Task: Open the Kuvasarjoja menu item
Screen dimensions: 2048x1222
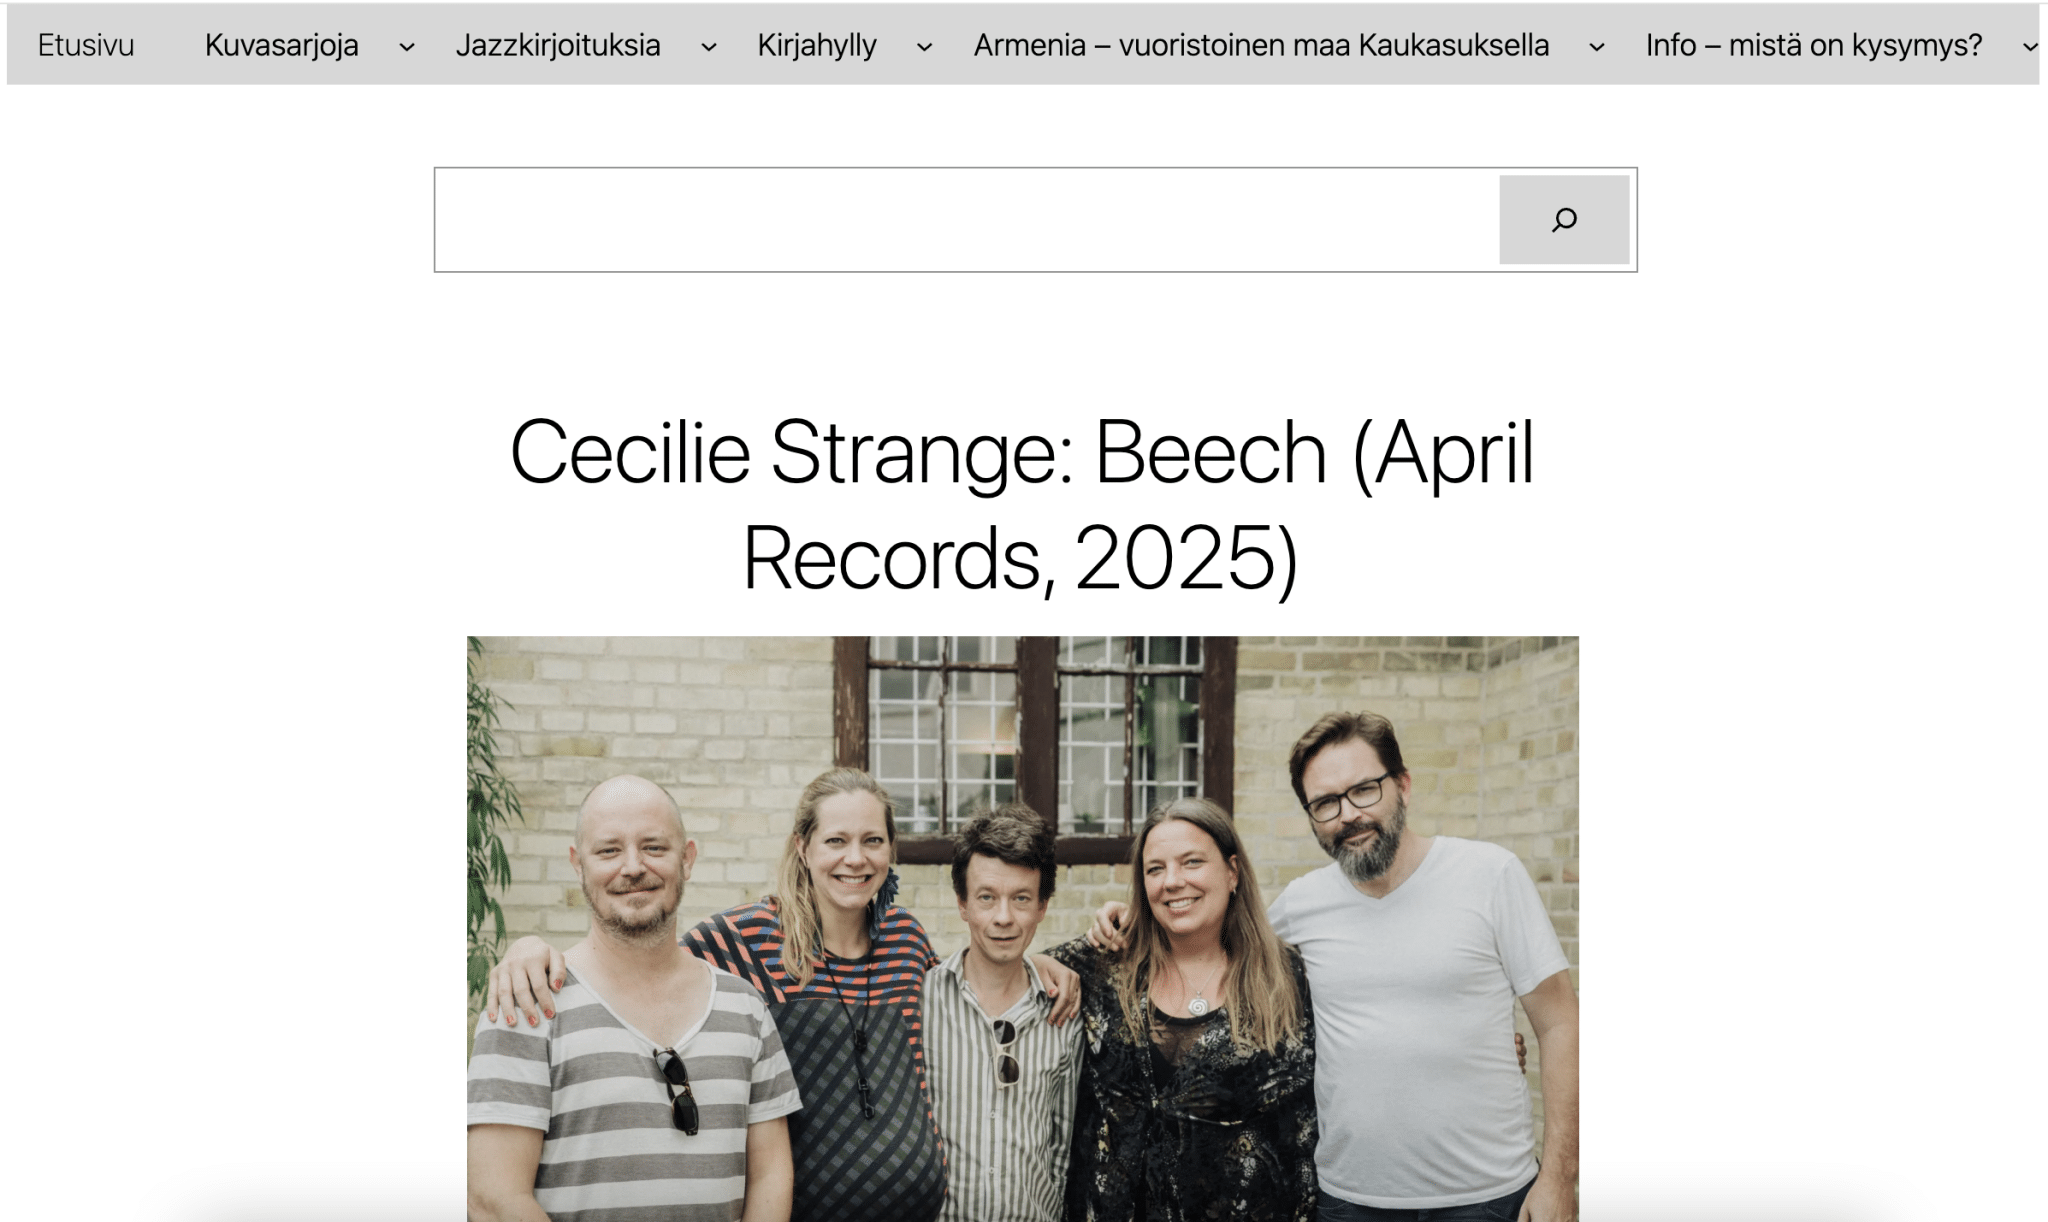Action: (282, 45)
